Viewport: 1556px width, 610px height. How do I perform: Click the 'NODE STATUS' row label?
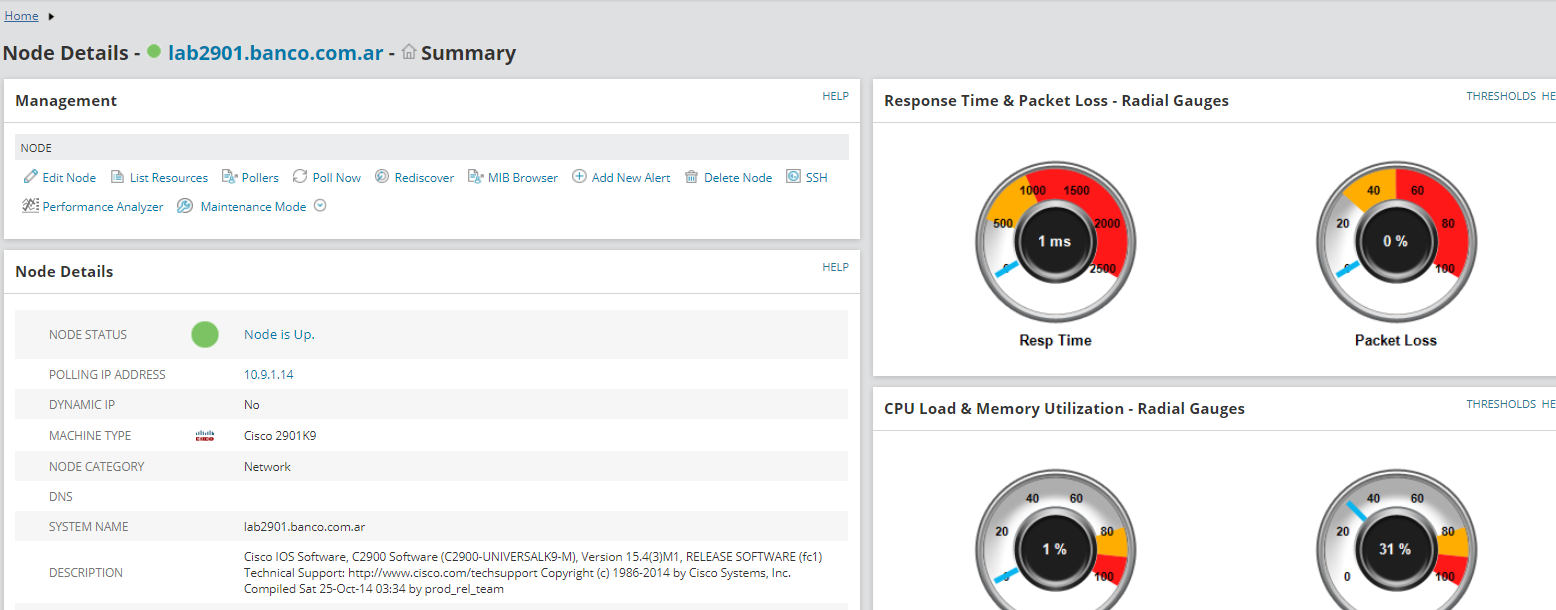point(88,335)
